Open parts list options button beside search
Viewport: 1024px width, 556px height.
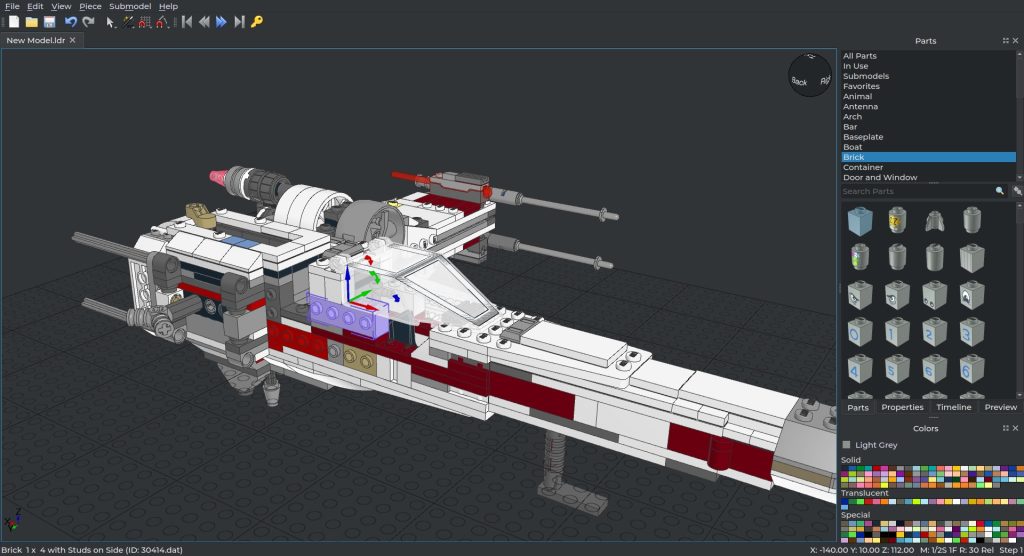(1017, 191)
